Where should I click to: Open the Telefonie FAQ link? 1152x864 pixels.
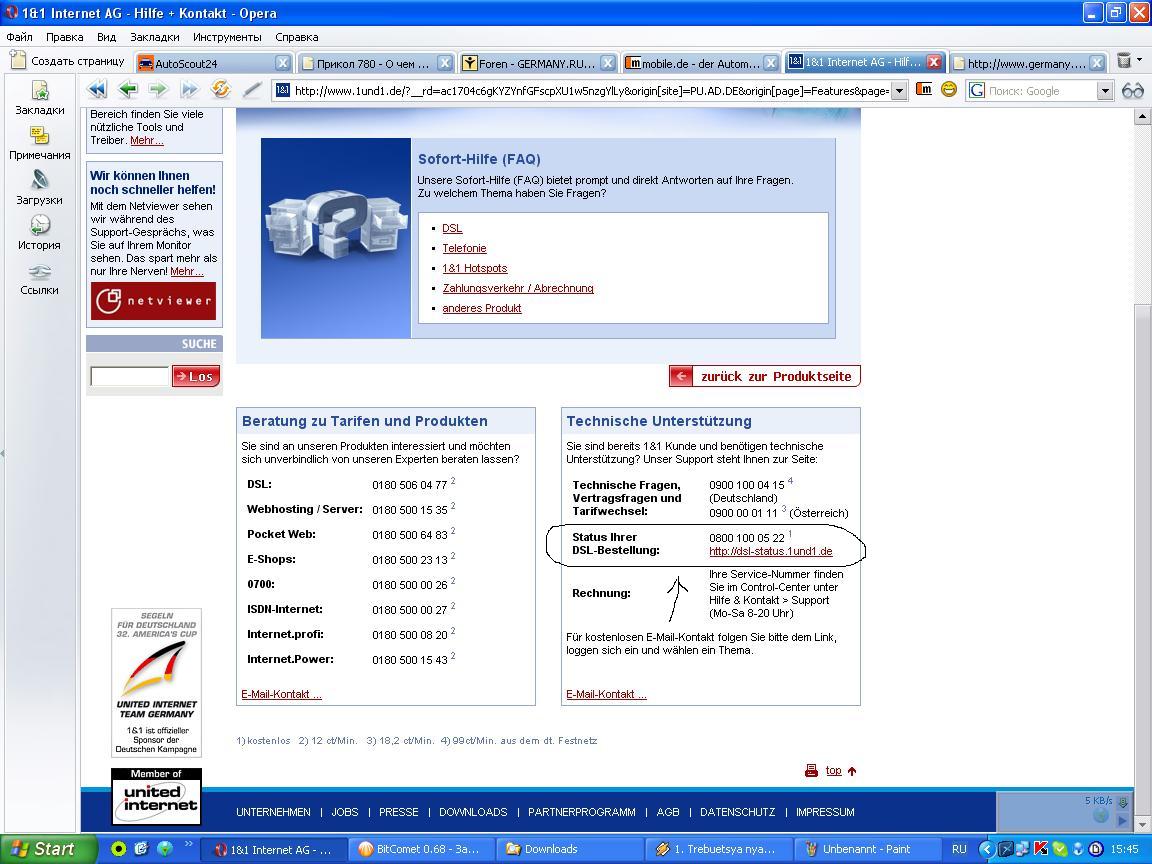[464, 248]
